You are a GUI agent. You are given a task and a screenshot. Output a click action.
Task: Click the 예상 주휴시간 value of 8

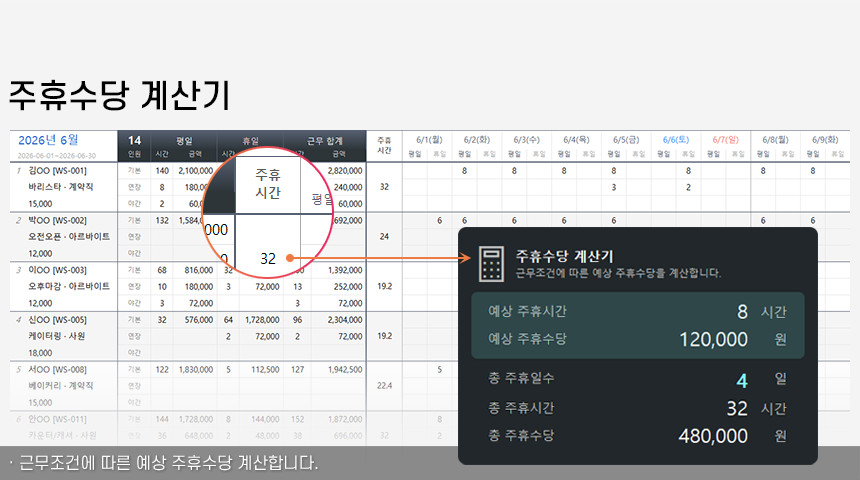[742, 312]
